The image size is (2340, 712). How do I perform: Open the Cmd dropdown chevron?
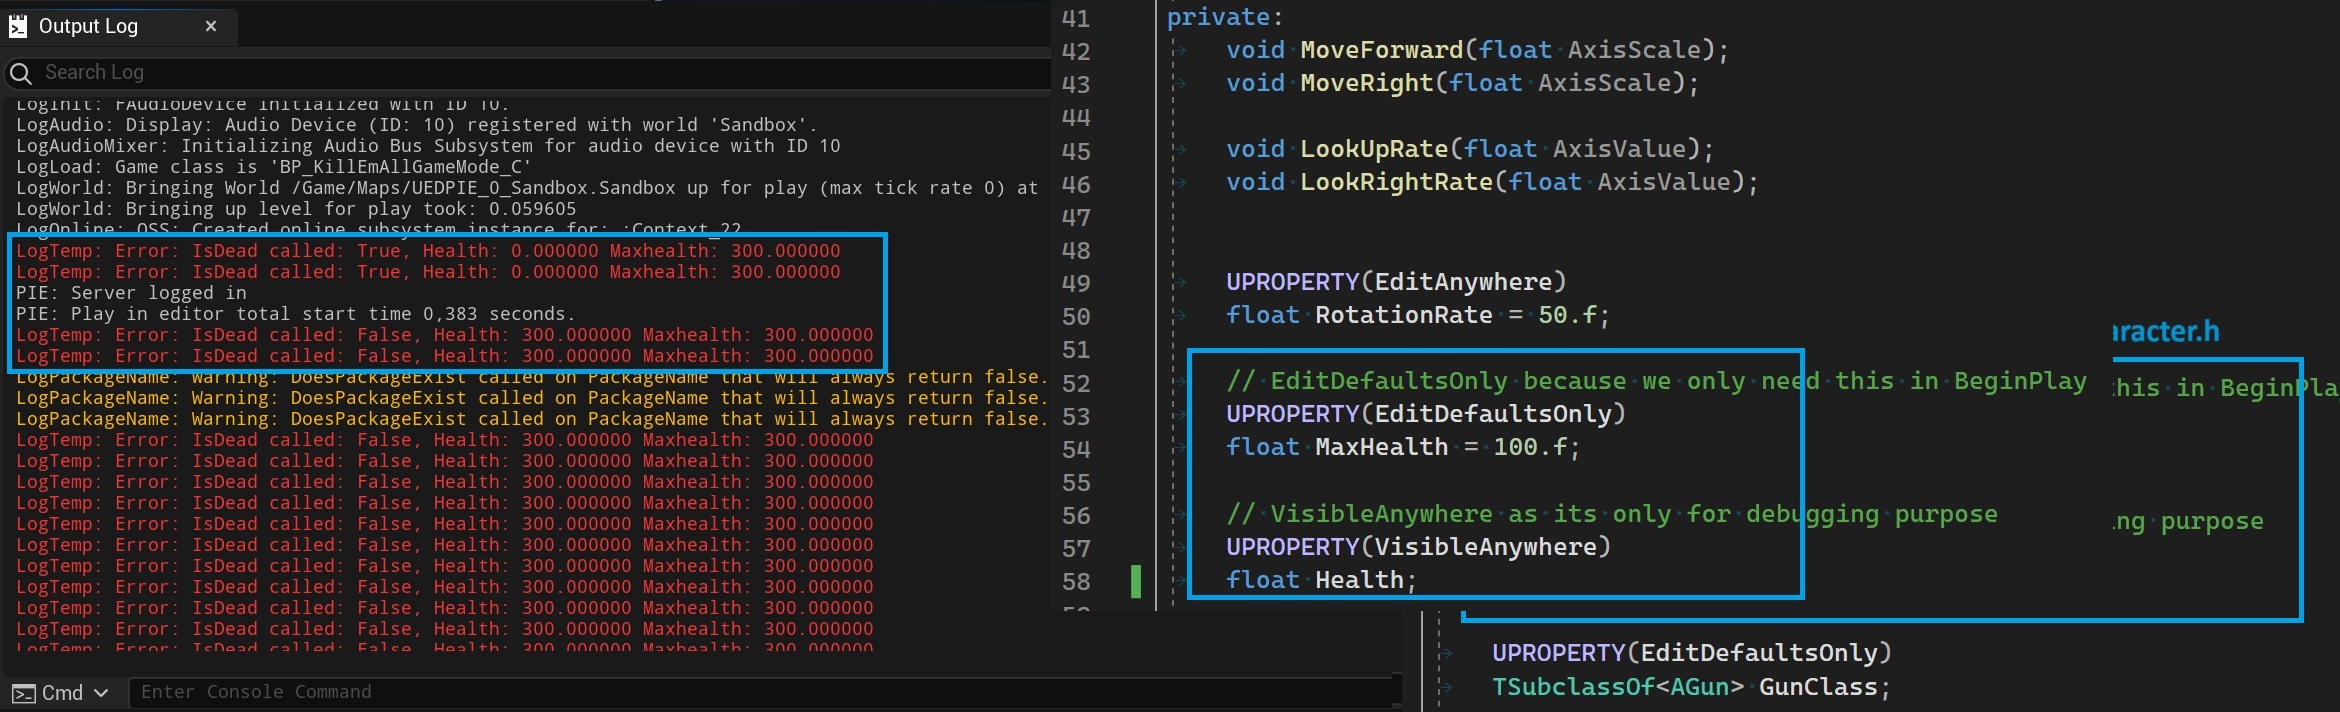pos(101,693)
